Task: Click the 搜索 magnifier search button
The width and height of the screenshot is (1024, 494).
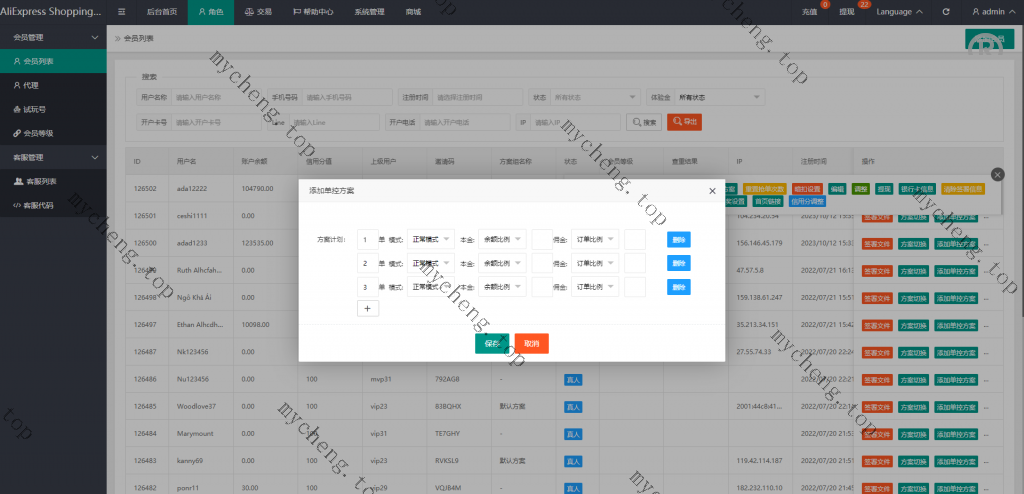Action: 644,122
